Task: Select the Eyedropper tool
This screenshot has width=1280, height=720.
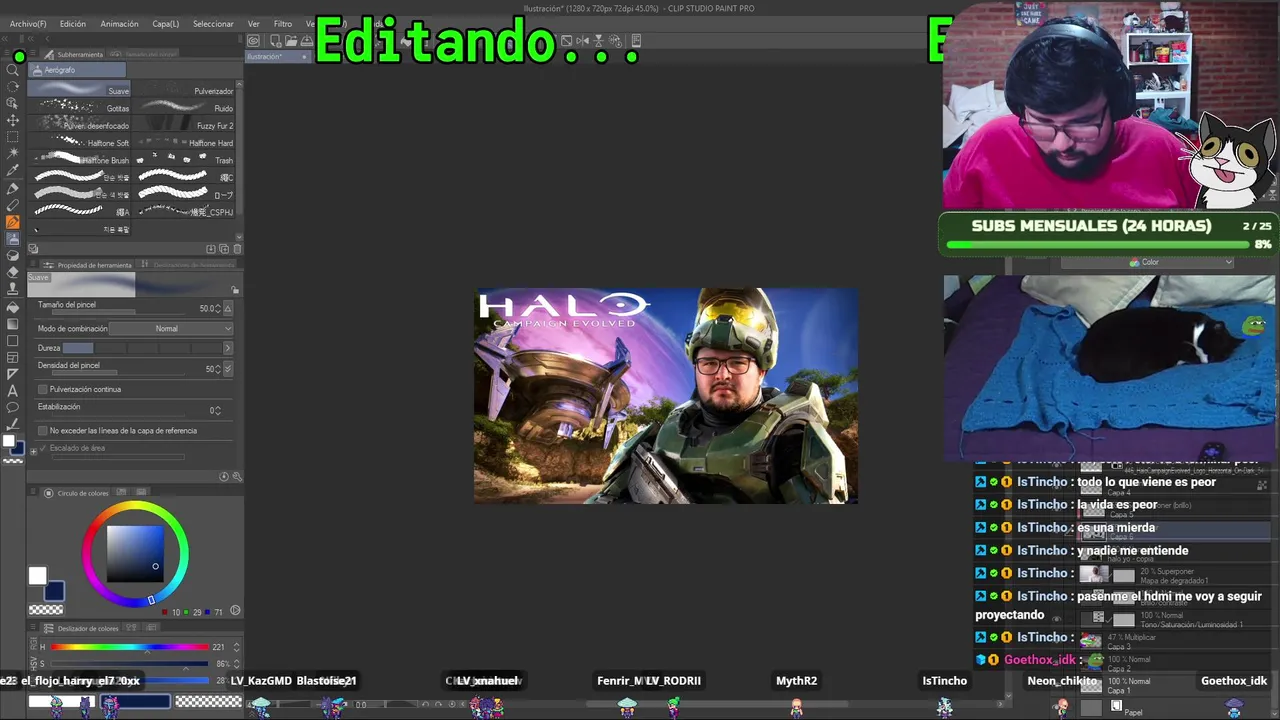Action: [x=13, y=171]
